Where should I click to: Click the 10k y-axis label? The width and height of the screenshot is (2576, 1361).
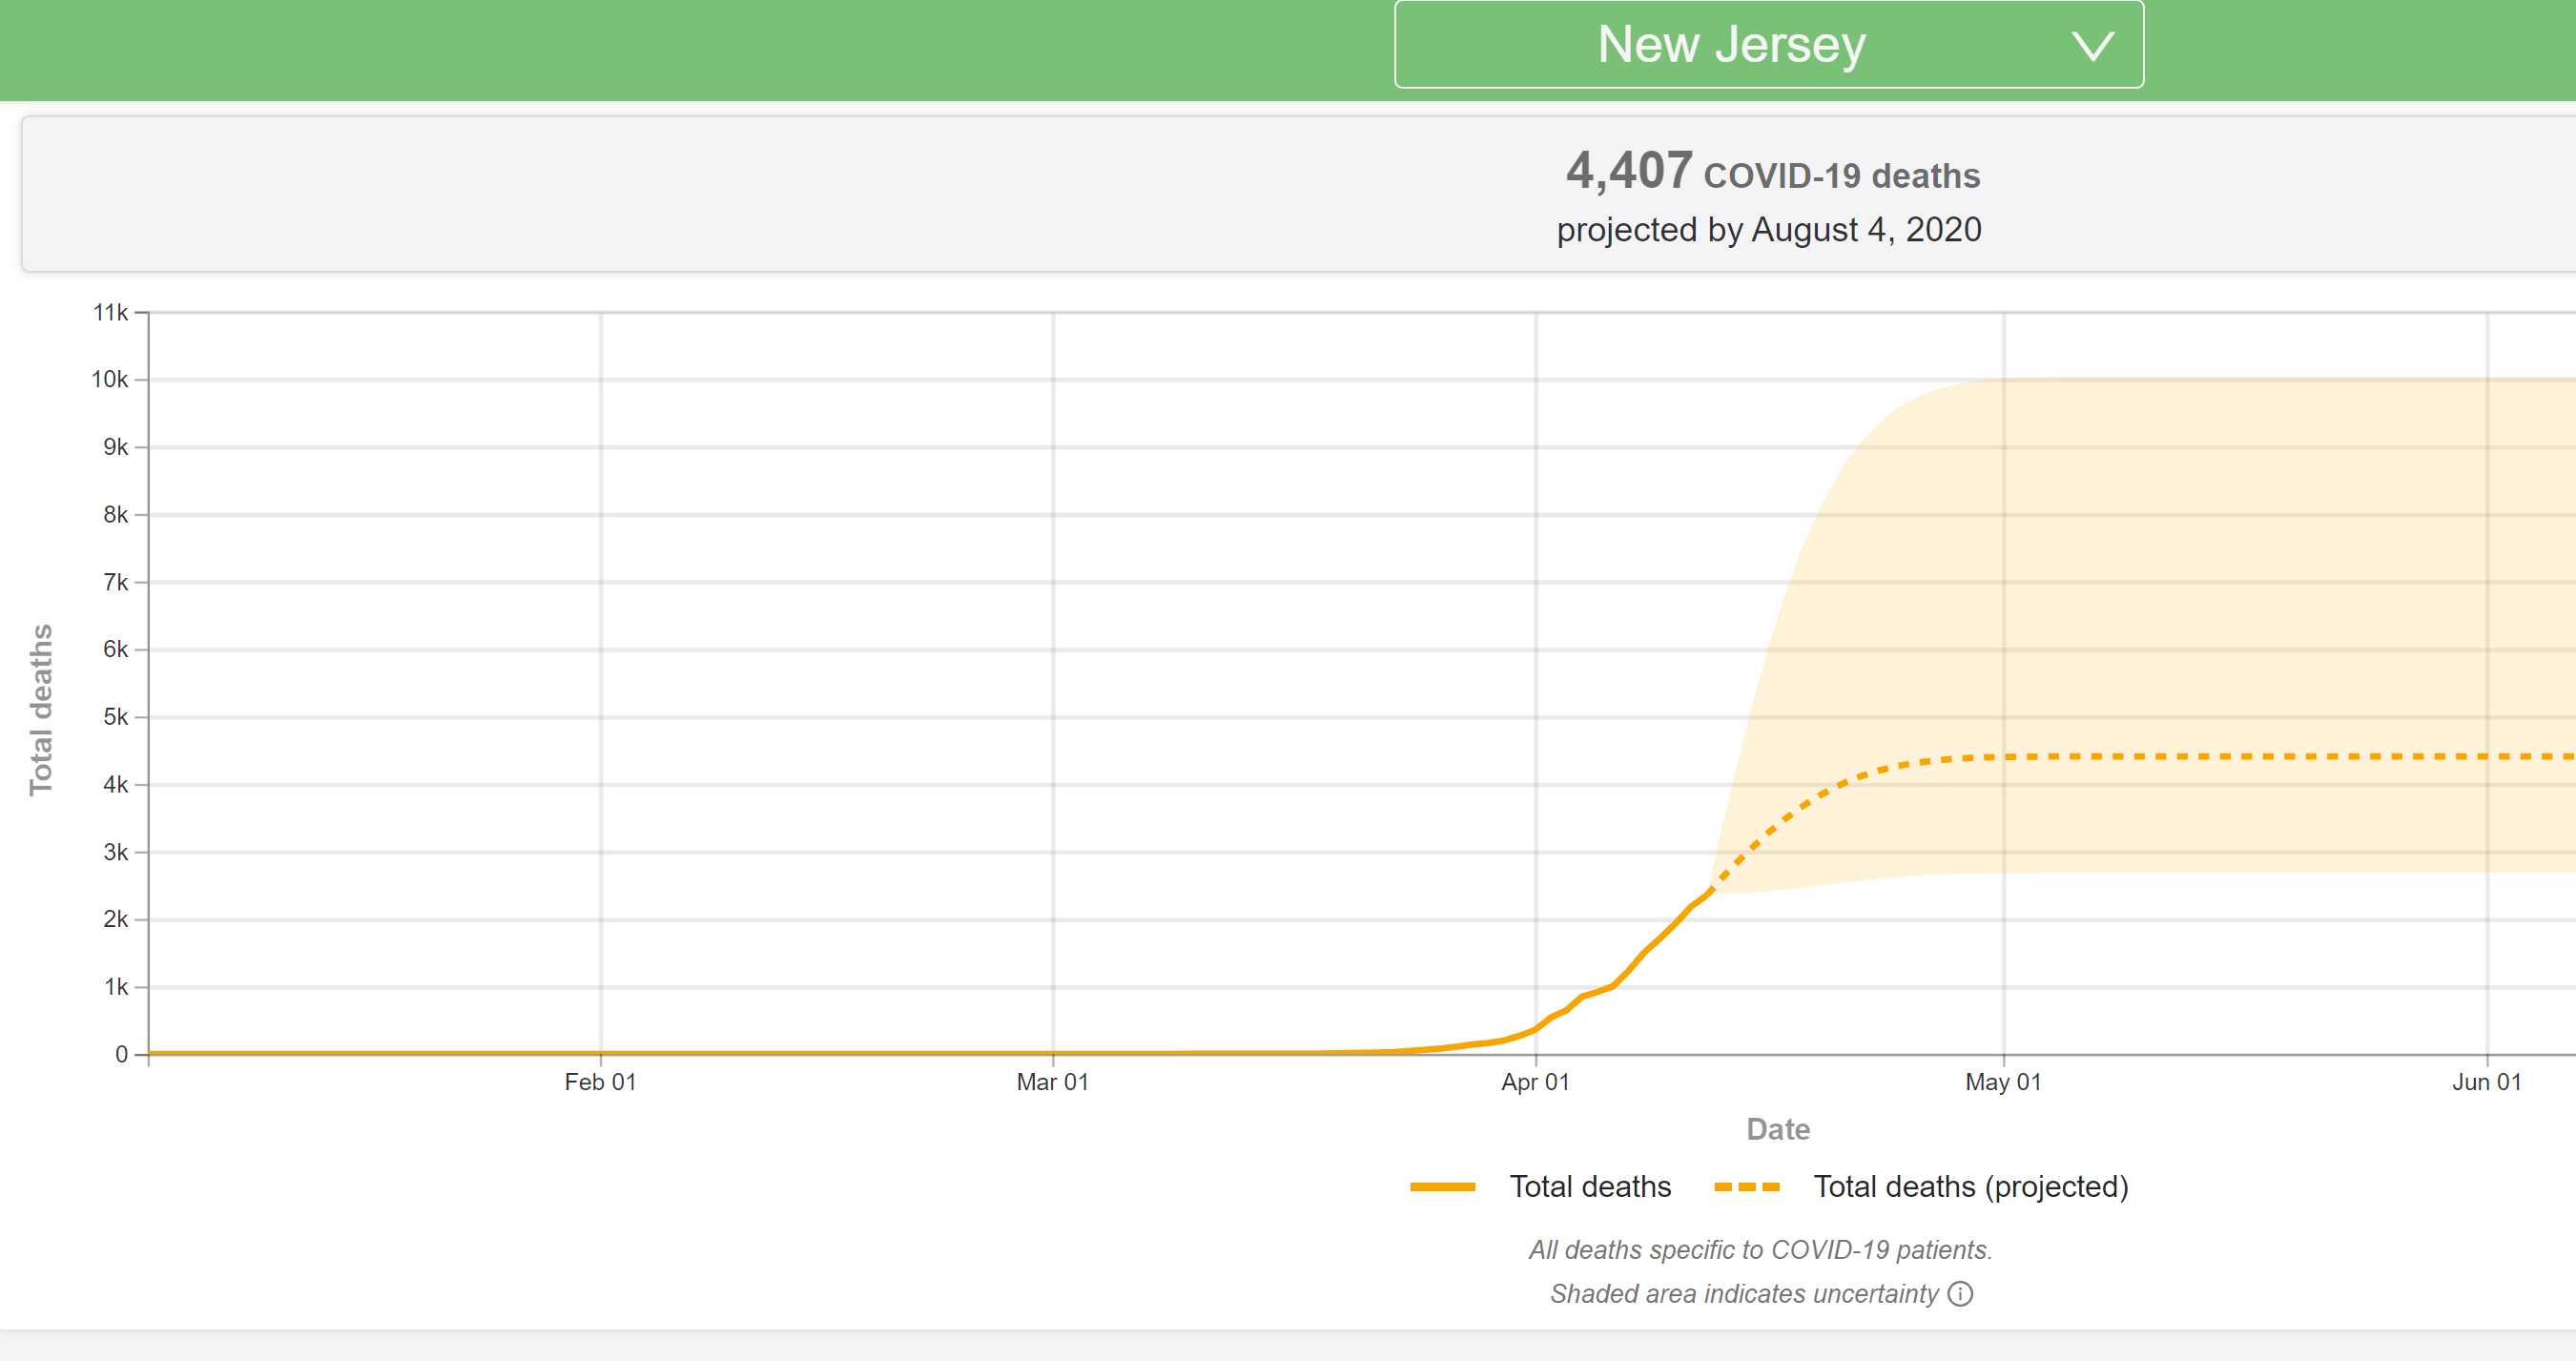[x=109, y=380]
